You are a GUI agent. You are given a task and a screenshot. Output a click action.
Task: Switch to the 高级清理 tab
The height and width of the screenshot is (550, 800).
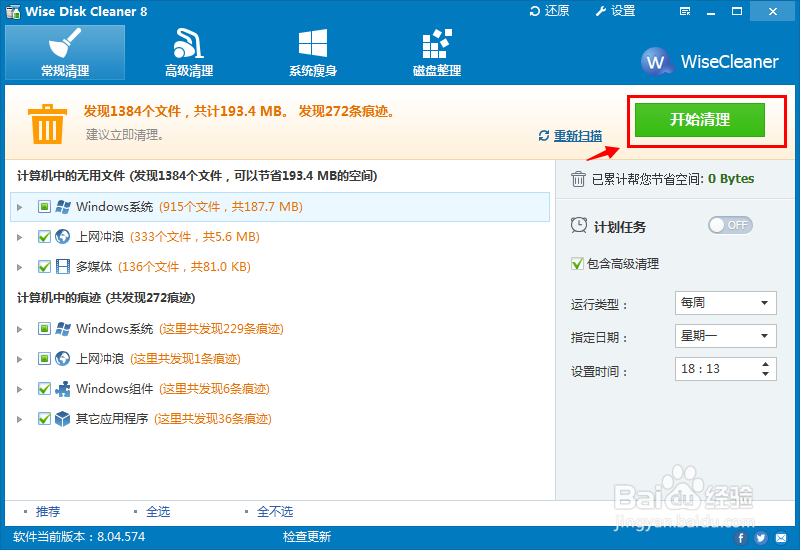click(189, 53)
